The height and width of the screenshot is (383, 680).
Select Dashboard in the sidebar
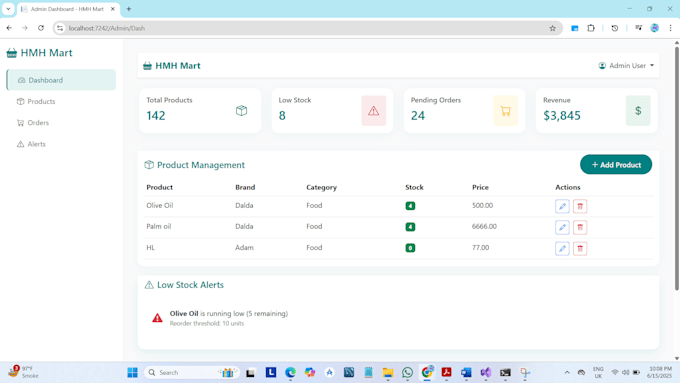pos(61,80)
